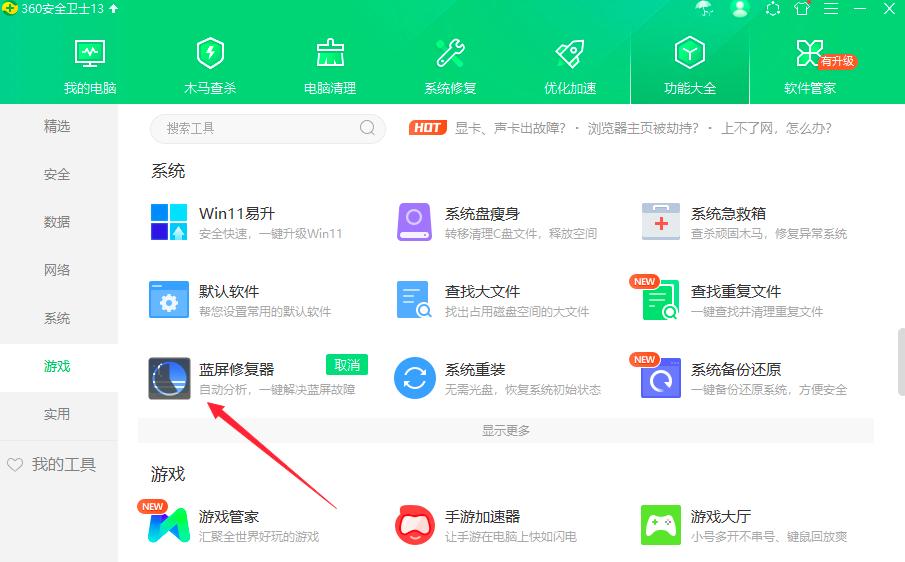This screenshot has width=905, height=562.
Task: Click the 游戏大厅 green controller icon
Action: 661,525
